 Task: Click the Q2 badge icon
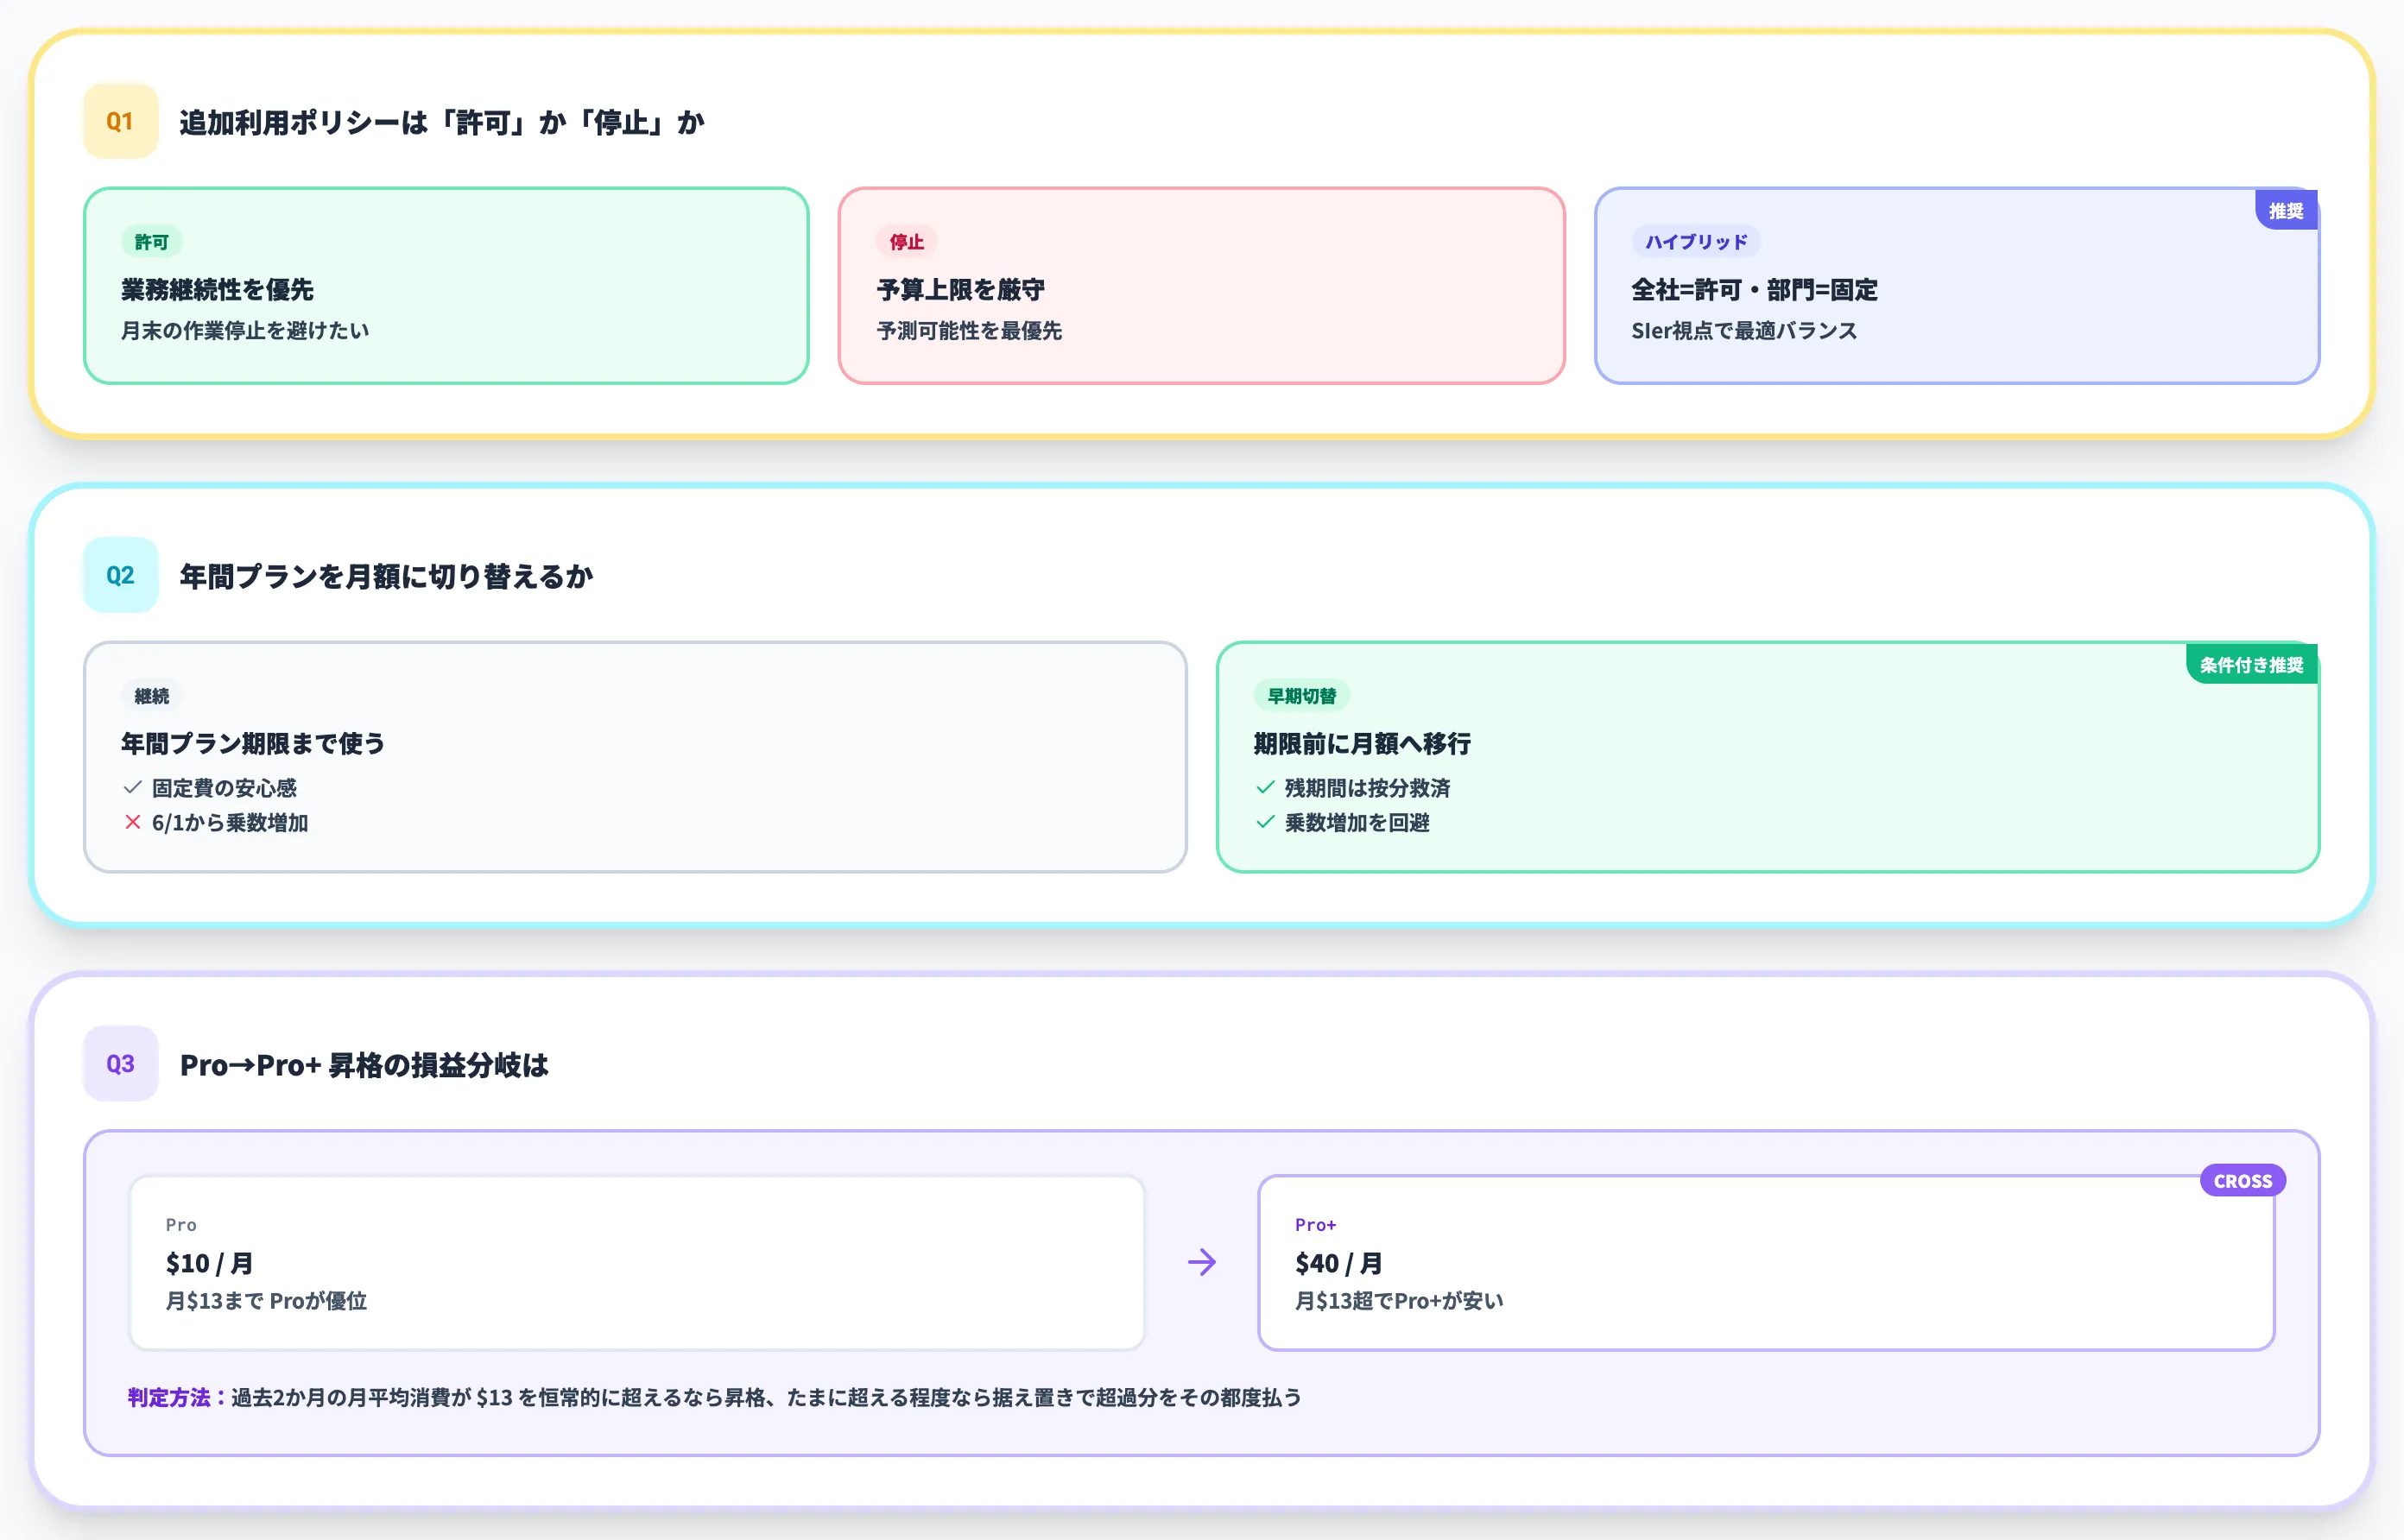click(x=119, y=575)
